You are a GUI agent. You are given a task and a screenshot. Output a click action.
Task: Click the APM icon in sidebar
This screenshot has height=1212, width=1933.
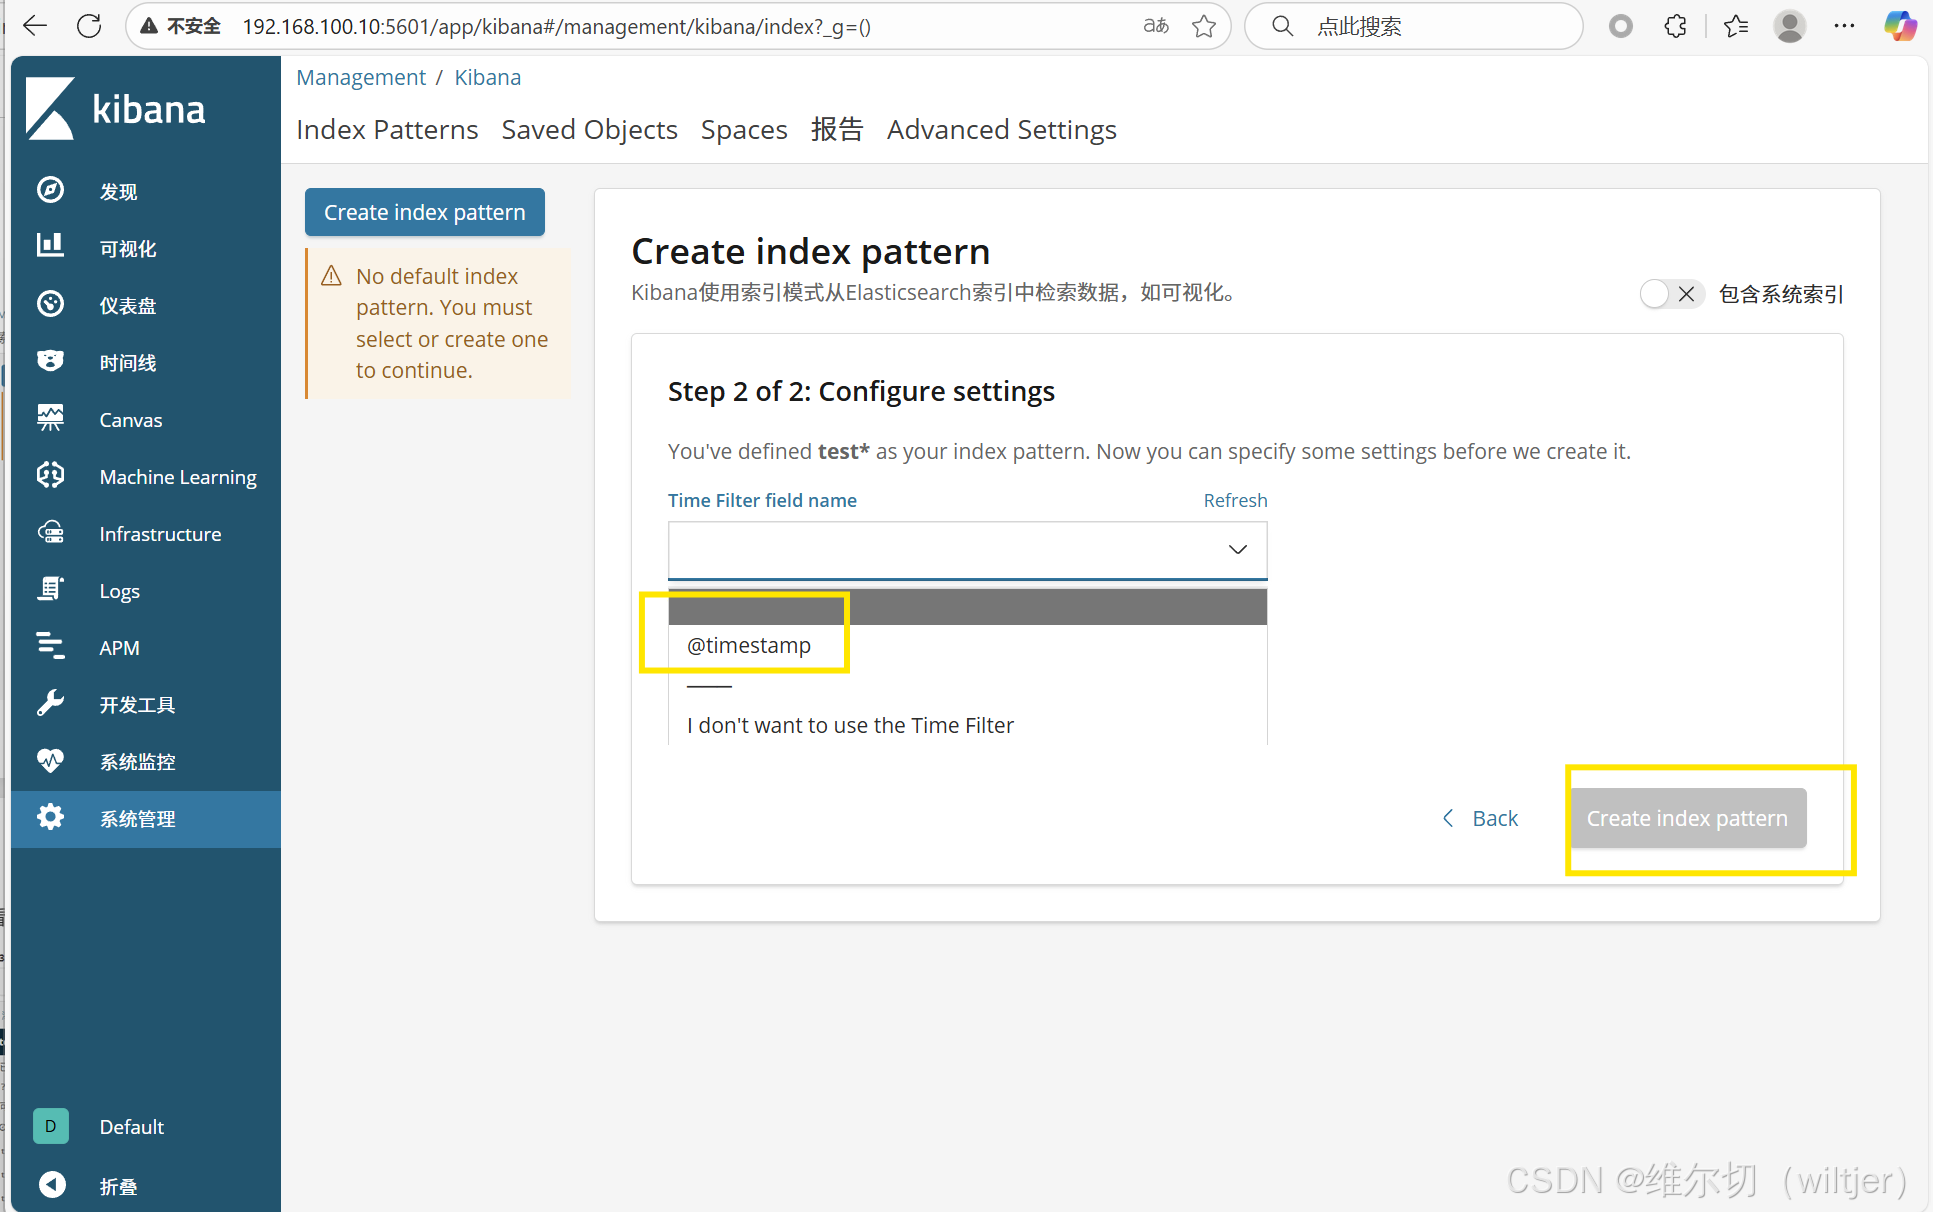pos(50,646)
